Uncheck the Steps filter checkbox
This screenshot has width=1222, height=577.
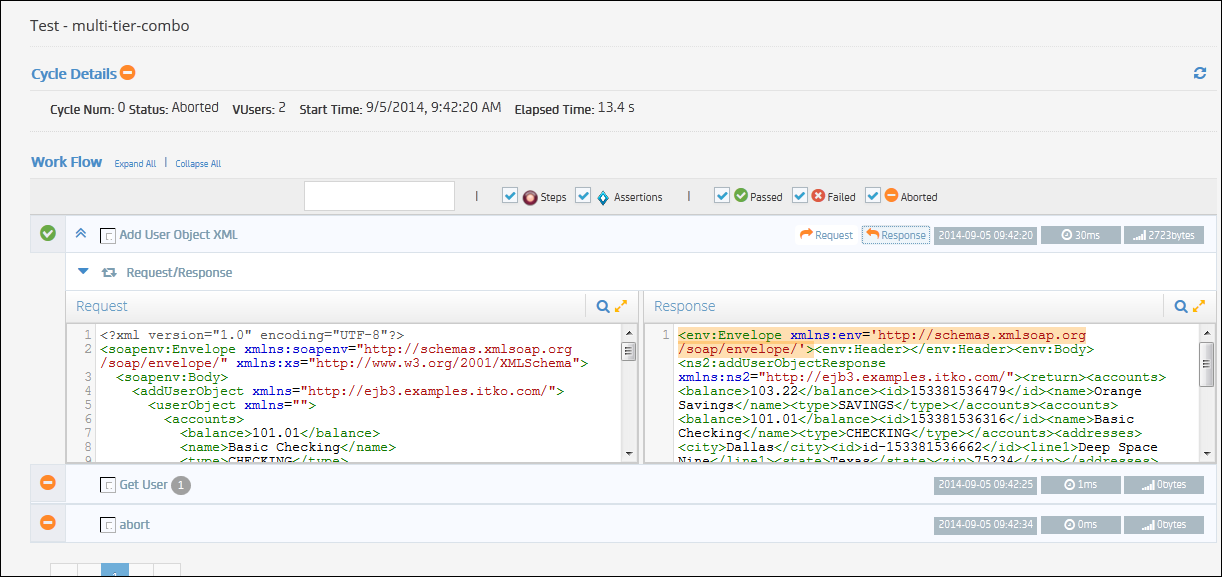[511, 196]
